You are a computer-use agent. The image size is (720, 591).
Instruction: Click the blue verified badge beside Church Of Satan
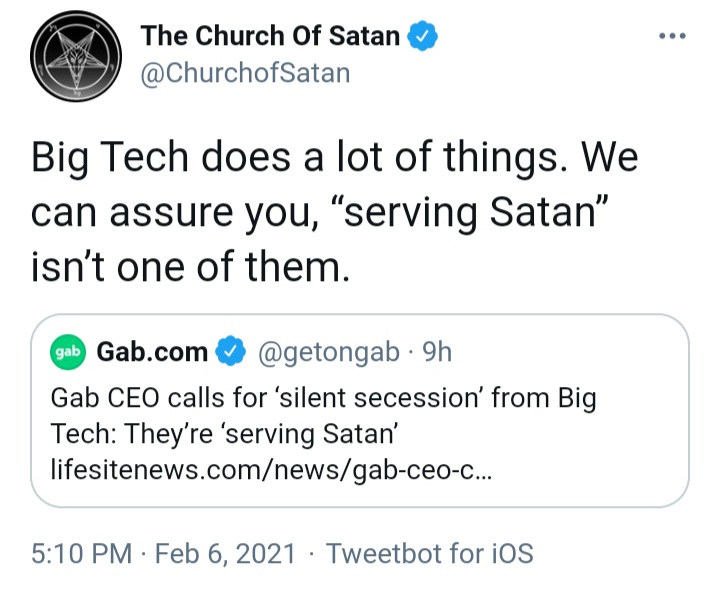tap(423, 36)
